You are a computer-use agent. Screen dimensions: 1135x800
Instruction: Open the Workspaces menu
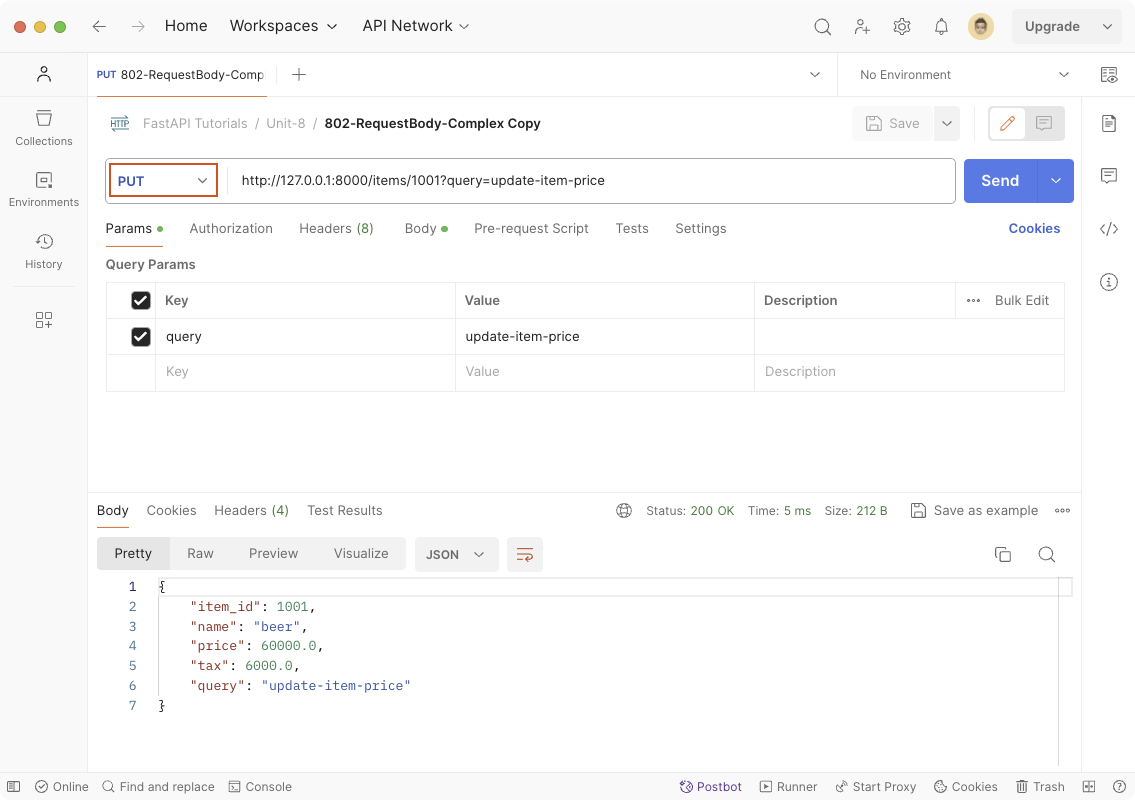coord(284,26)
